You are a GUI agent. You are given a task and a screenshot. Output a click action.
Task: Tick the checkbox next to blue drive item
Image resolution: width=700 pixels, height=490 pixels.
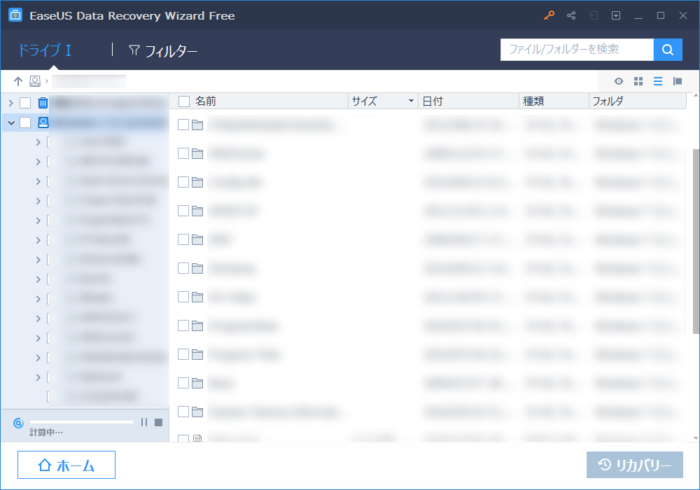(25, 122)
